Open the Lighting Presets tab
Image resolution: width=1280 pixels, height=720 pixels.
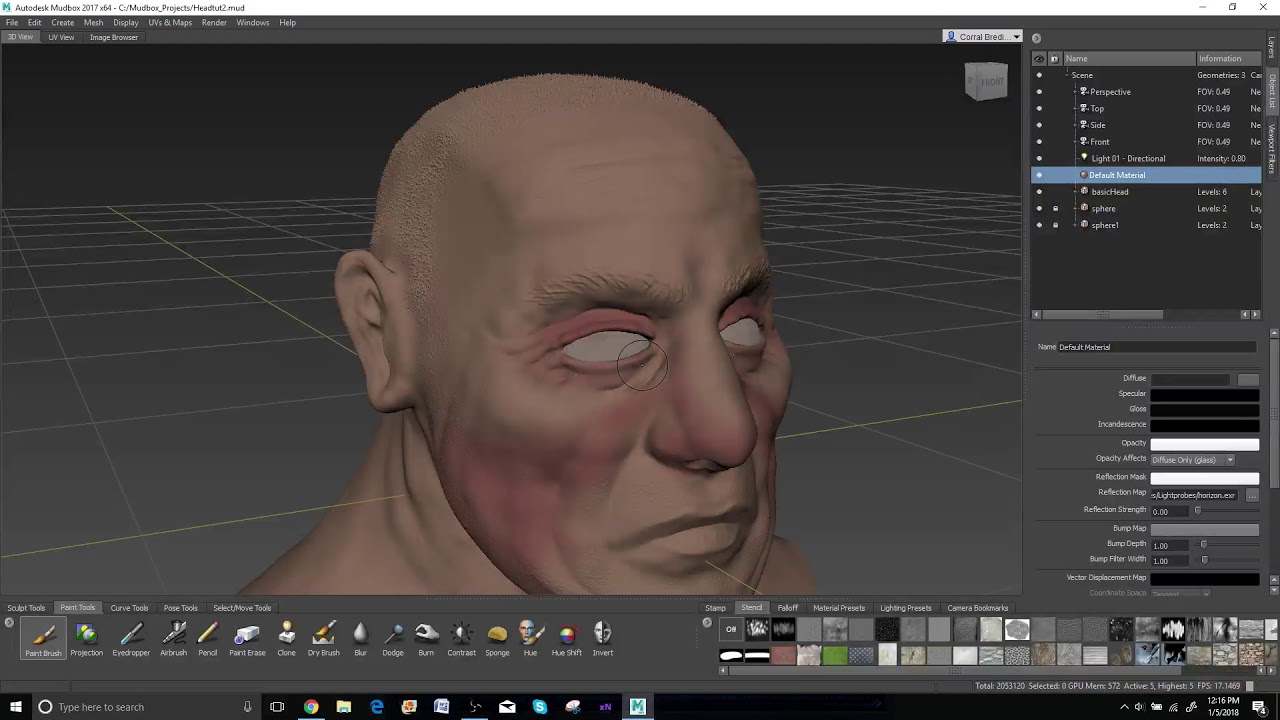coord(906,608)
